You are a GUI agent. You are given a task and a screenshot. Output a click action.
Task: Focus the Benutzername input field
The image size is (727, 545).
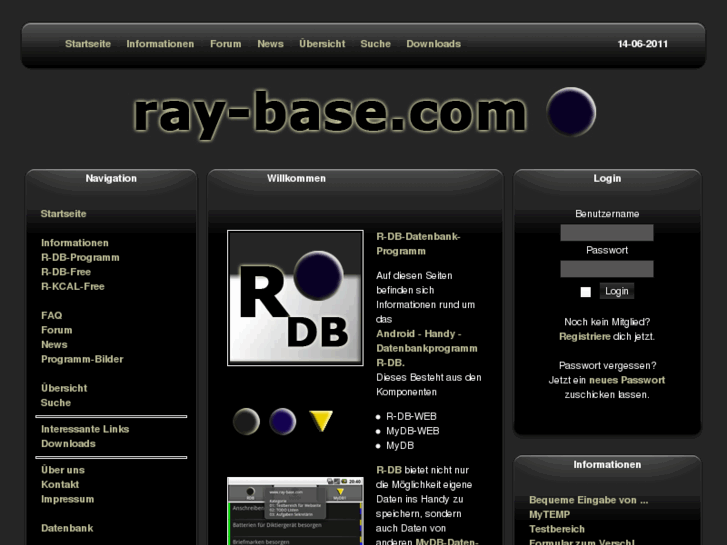pos(607,232)
